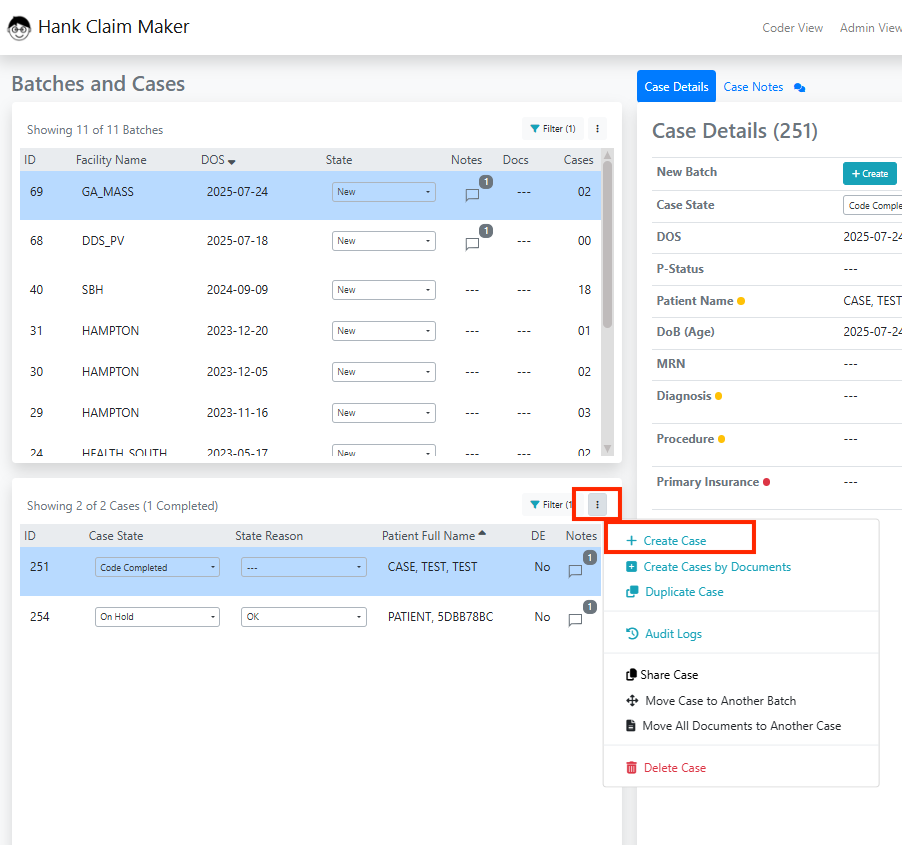
Task: Open notes icon for case 251
Action: click(575, 571)
